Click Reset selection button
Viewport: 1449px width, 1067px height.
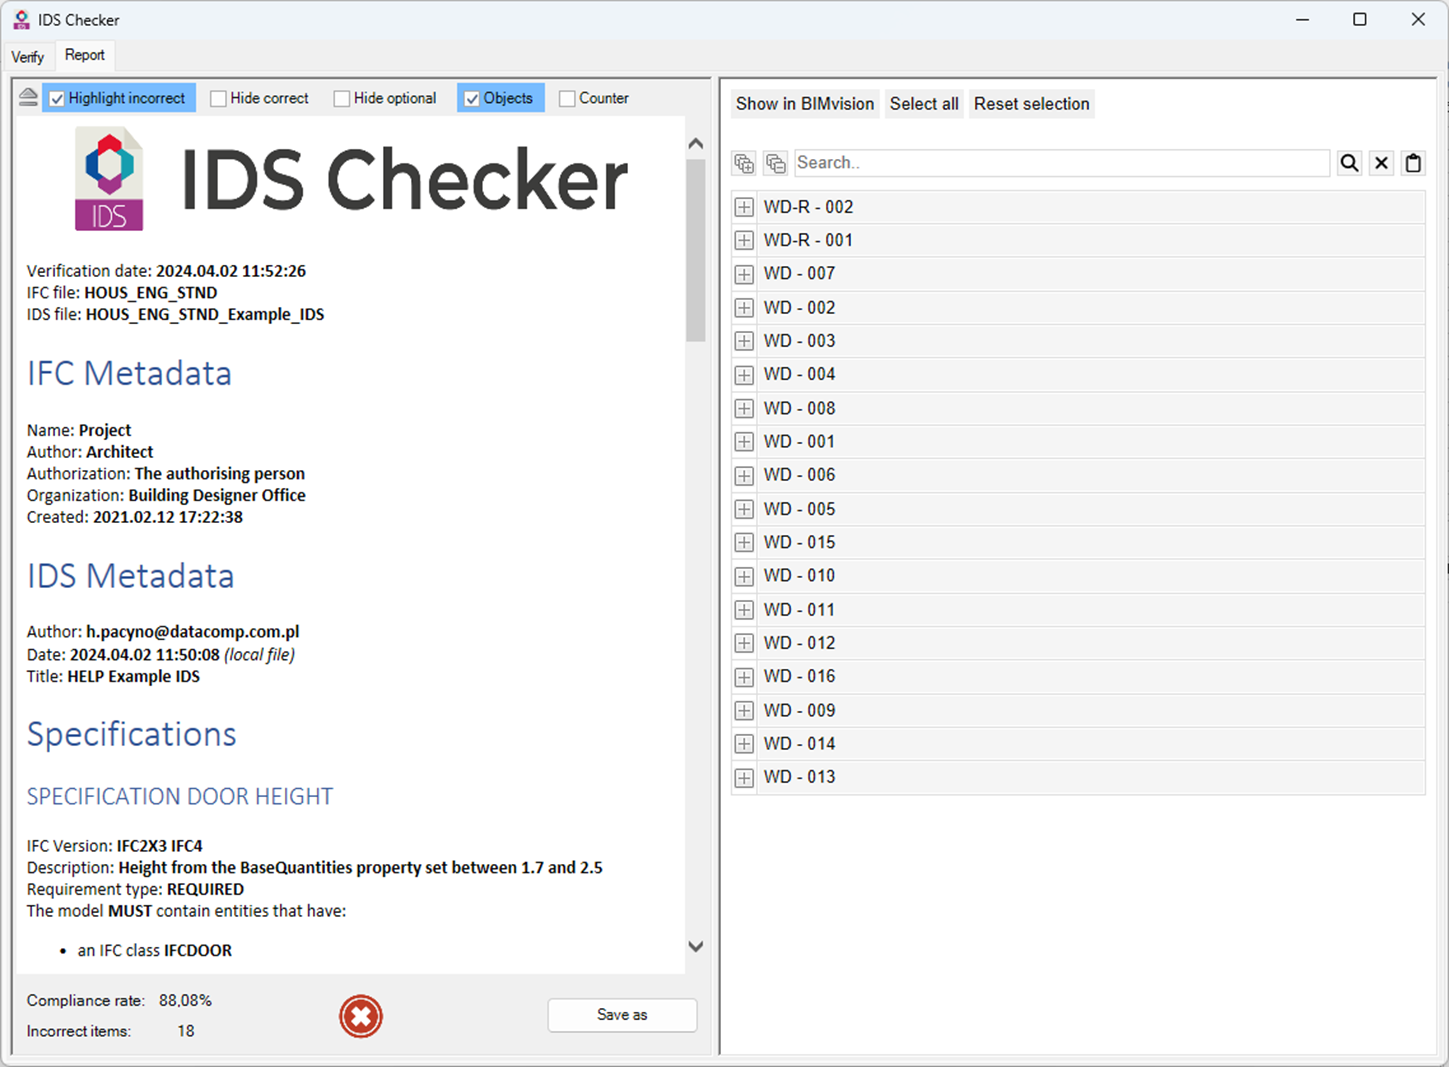point(1032,104)
